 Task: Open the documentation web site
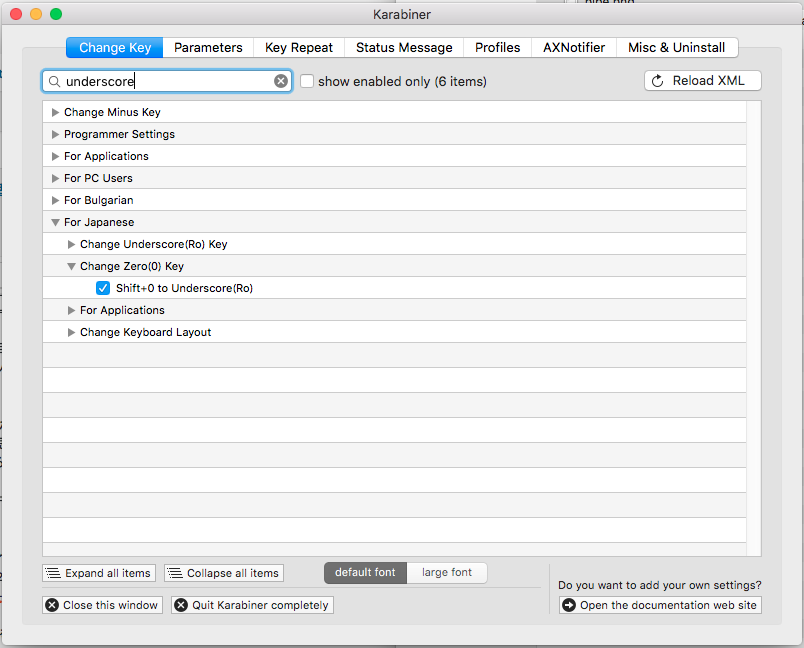660,605
